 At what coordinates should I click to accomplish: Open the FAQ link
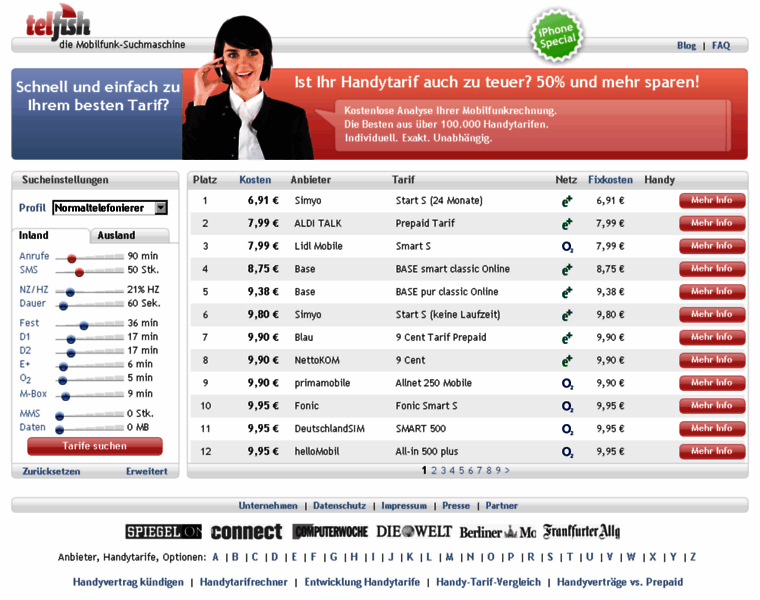[721, 46]
